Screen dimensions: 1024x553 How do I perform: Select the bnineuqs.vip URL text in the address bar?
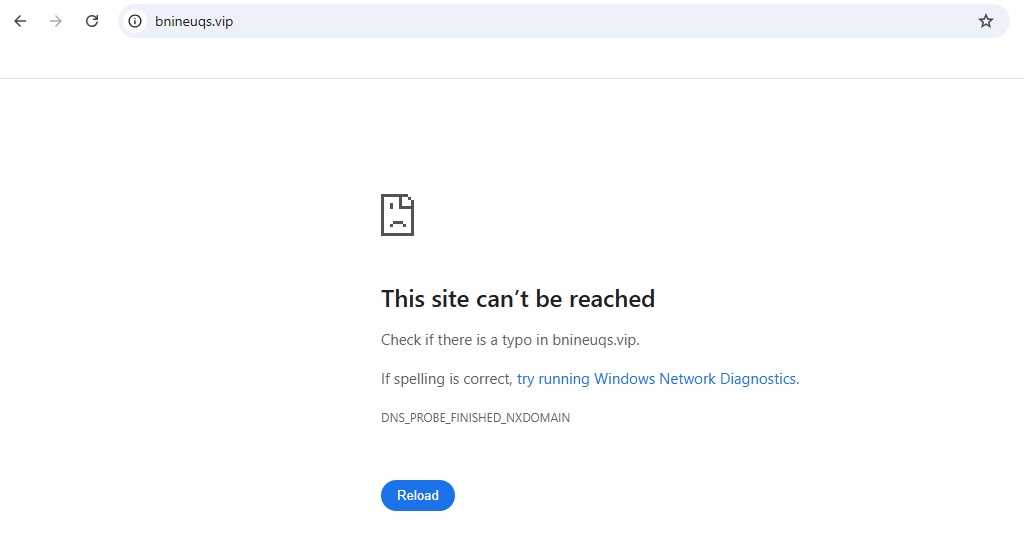coord(194,21)
